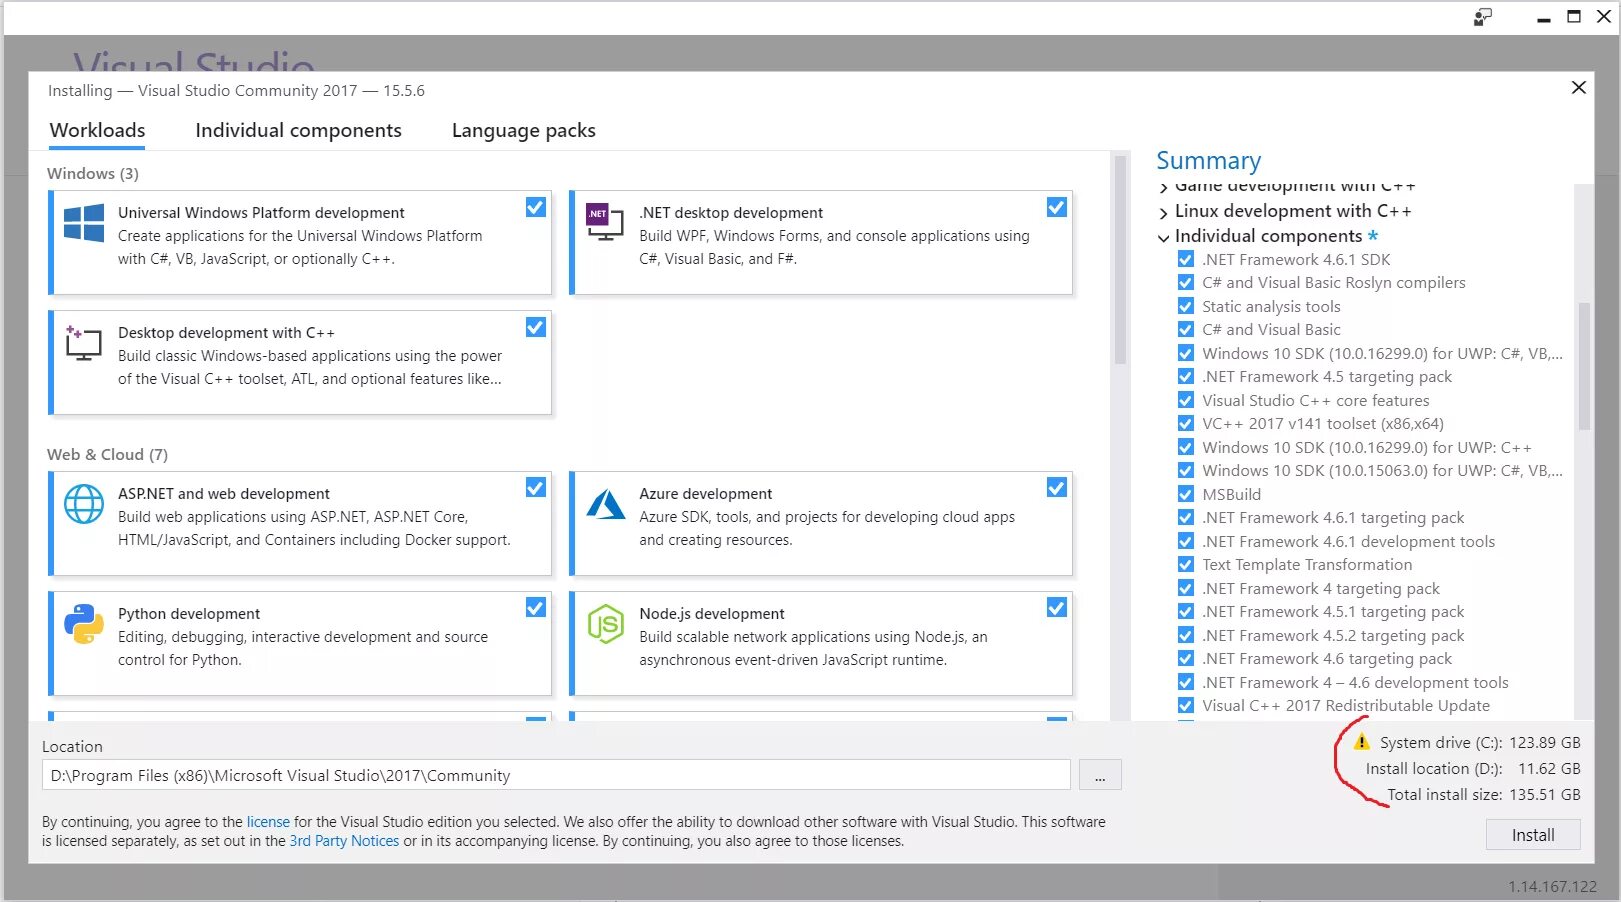Image resolution: width=1621 pixels, height=902 pixels.
Task: Uncheck MSBuild component in Summary
Action: (1186, 494)
